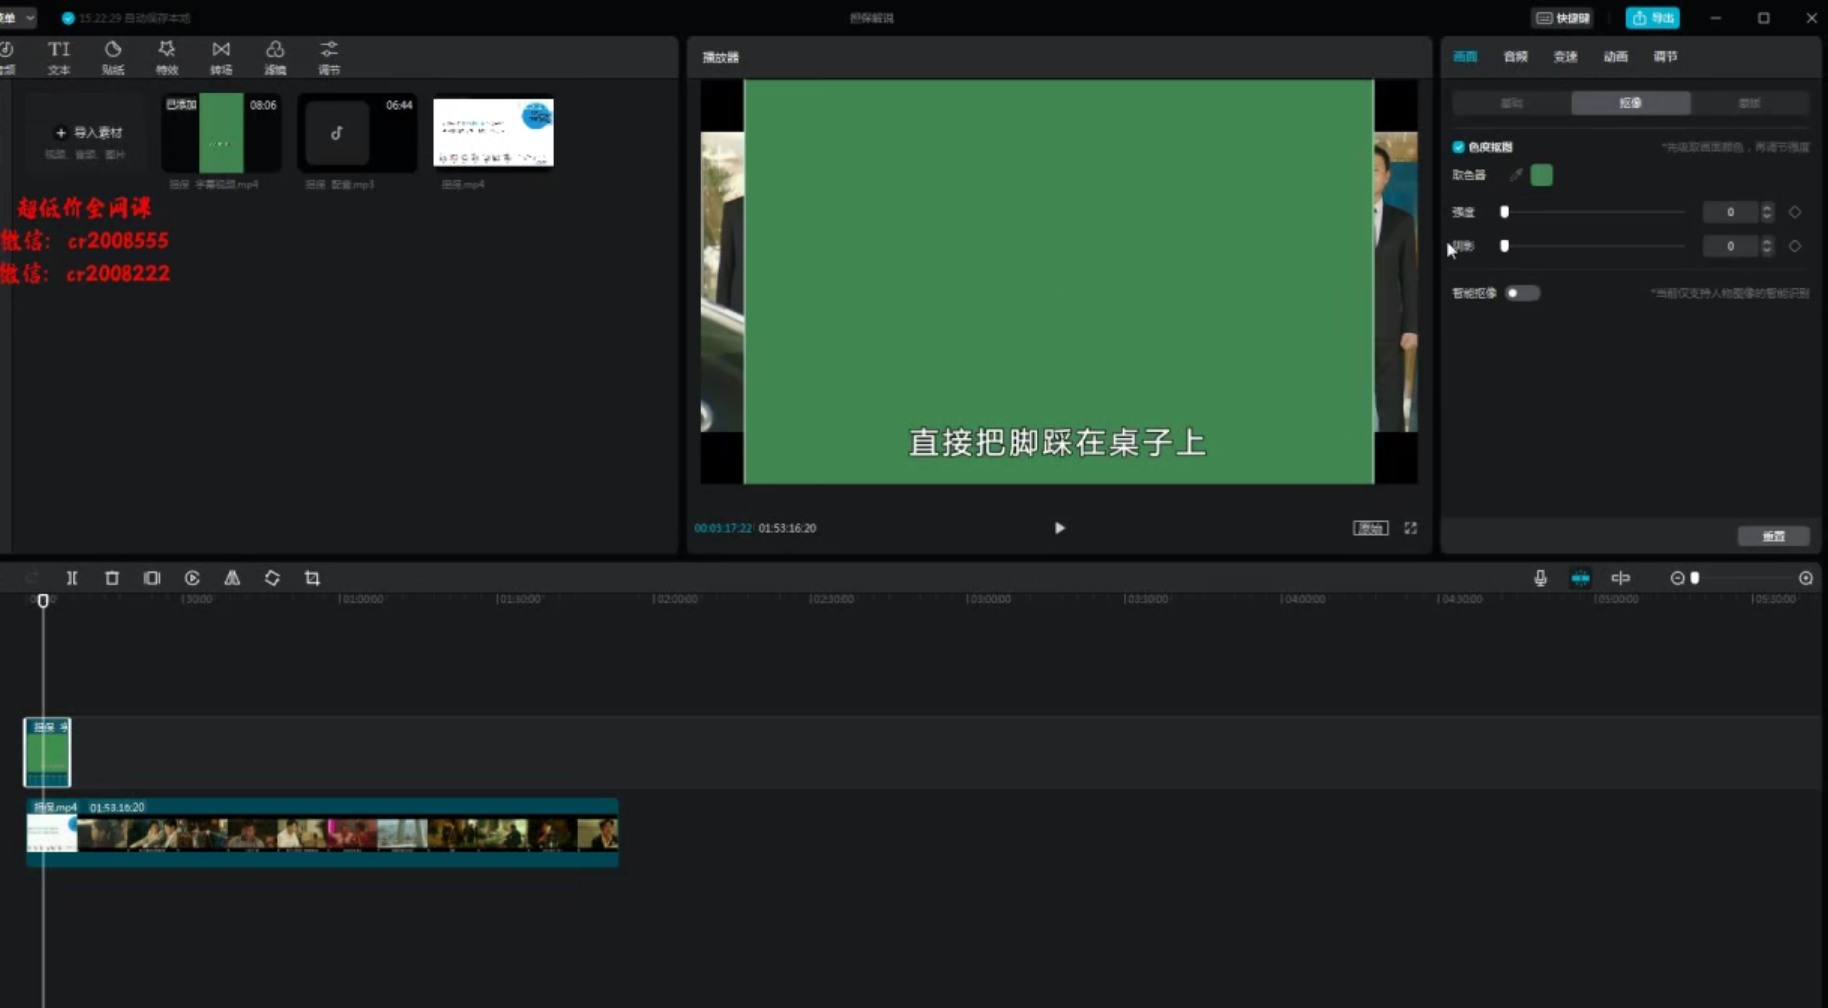Screen dimensions: 1828x1008
Task: Click the crop tool icon in timeline toolbar
Action: pyautogui.click(x=312, y=578)
